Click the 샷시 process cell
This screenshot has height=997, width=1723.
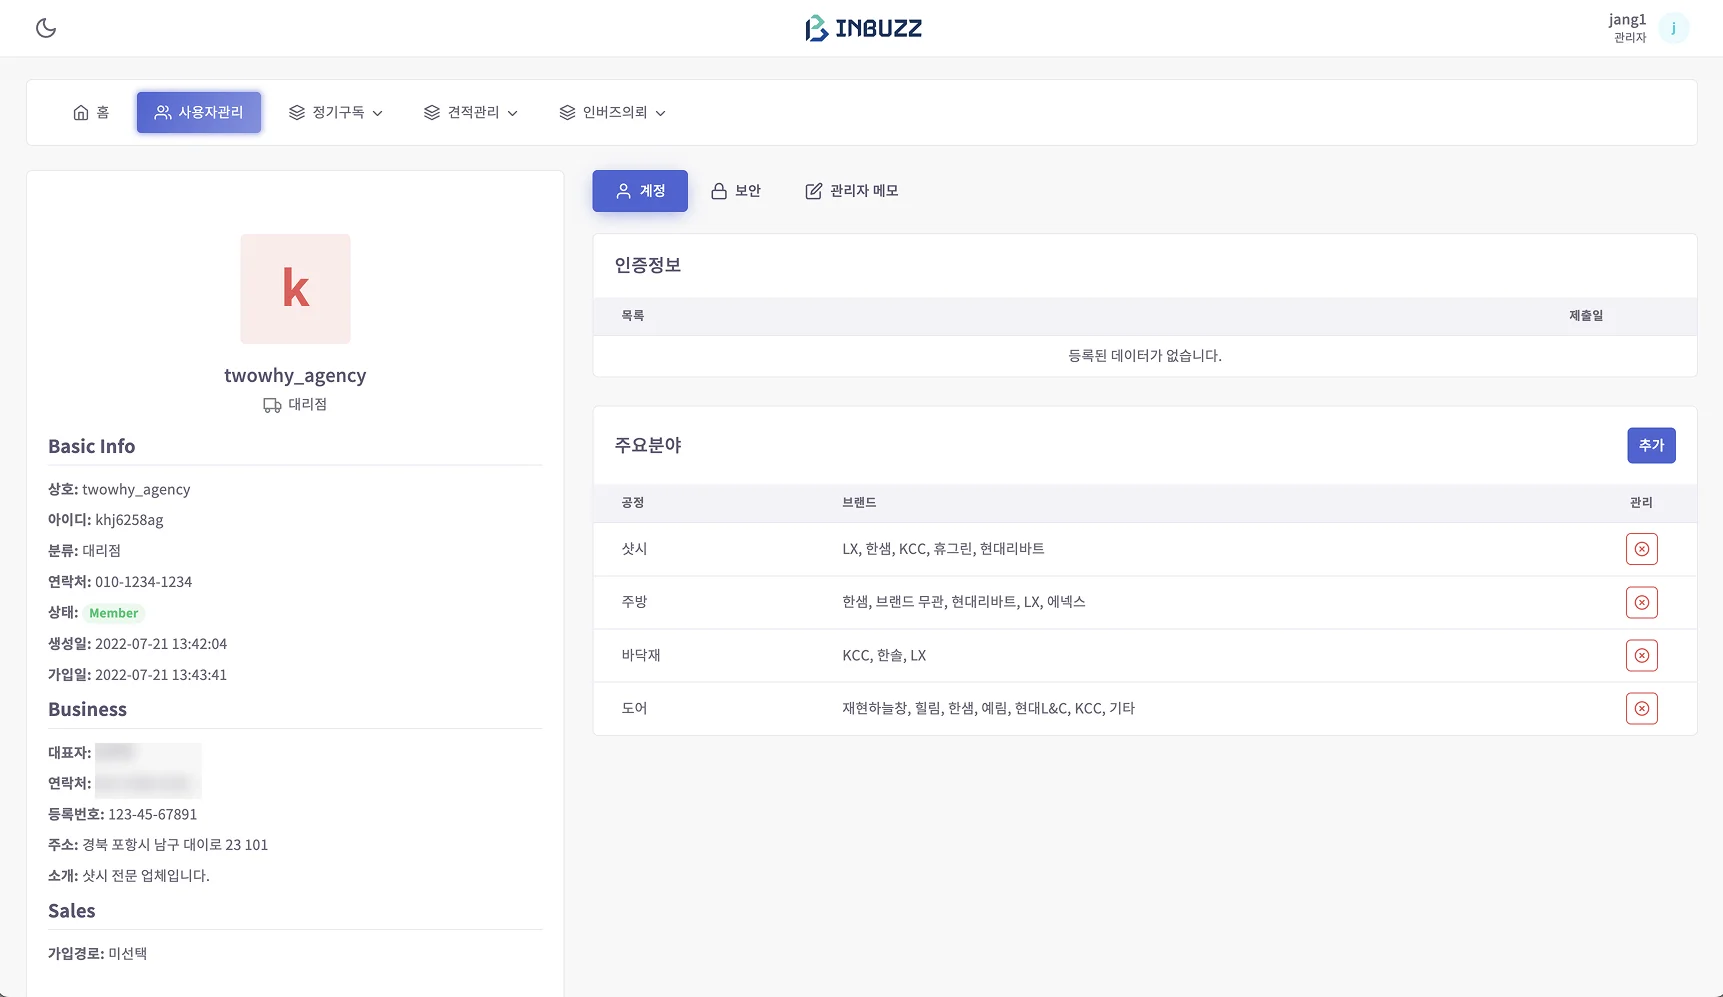[x=635, y=549]
